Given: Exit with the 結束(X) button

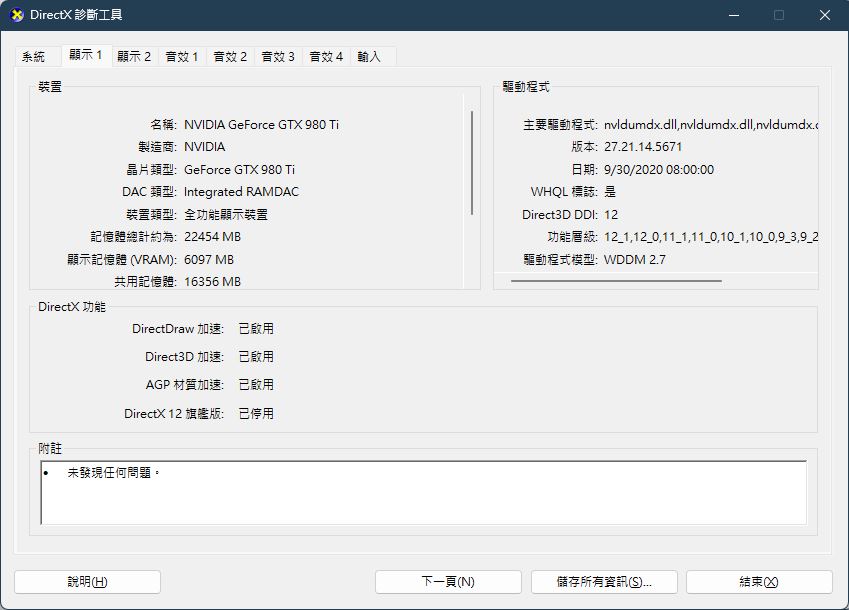Looking at the screenshot, I should point(759,582).
